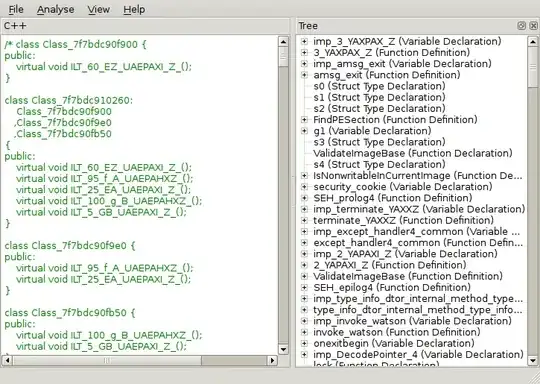Select s1 (Struct Type Declaration)
The height and width of the screenshot is (384, 540).
[x=379, y=97]
